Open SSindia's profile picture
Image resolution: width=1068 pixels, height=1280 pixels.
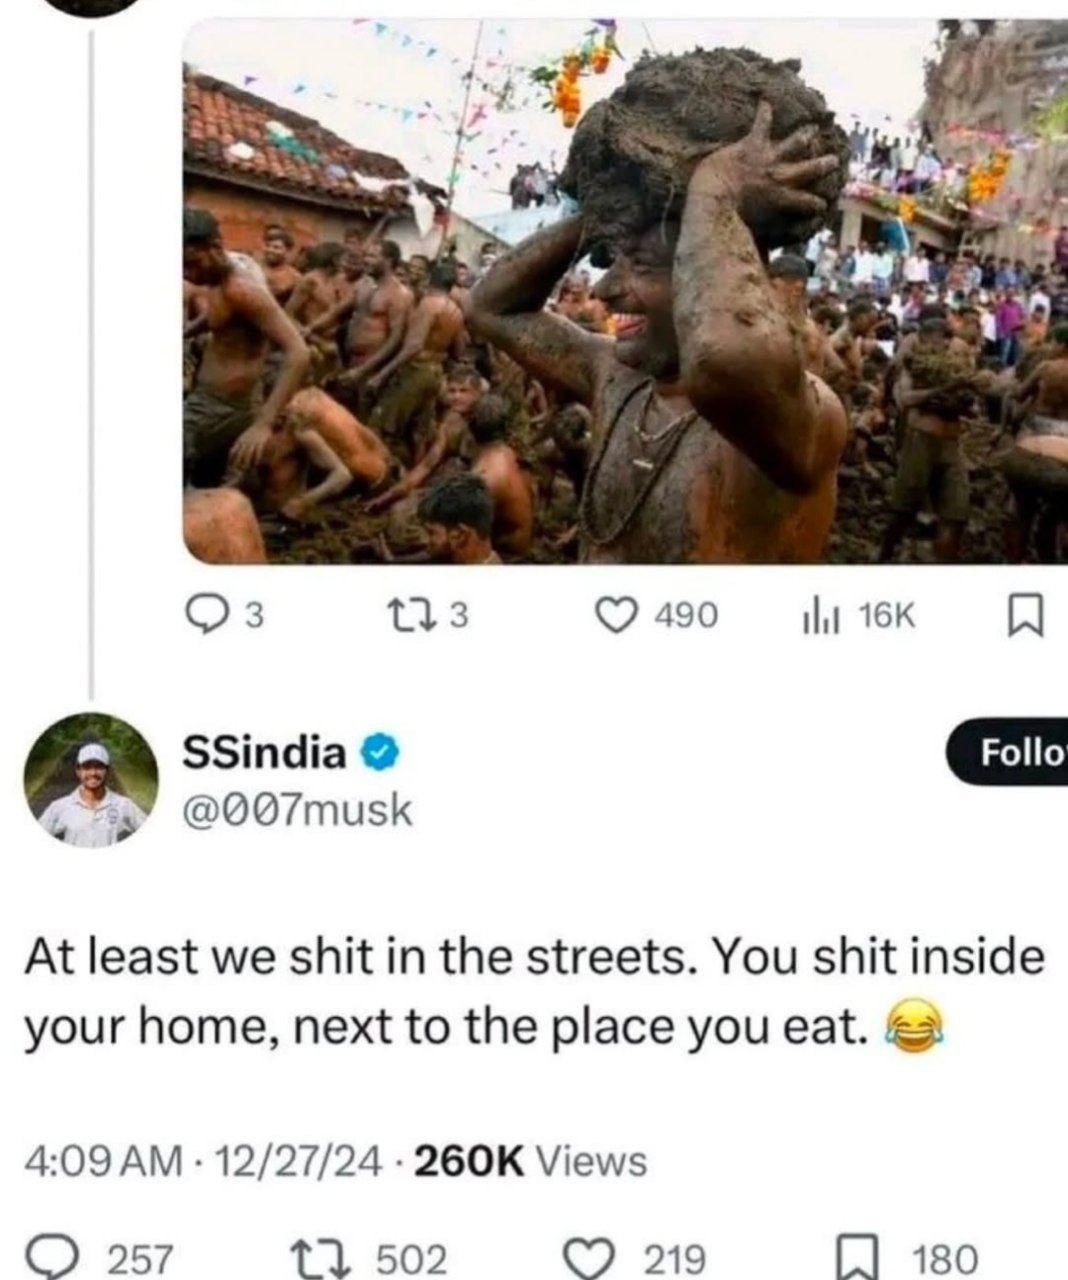[91, 781]
